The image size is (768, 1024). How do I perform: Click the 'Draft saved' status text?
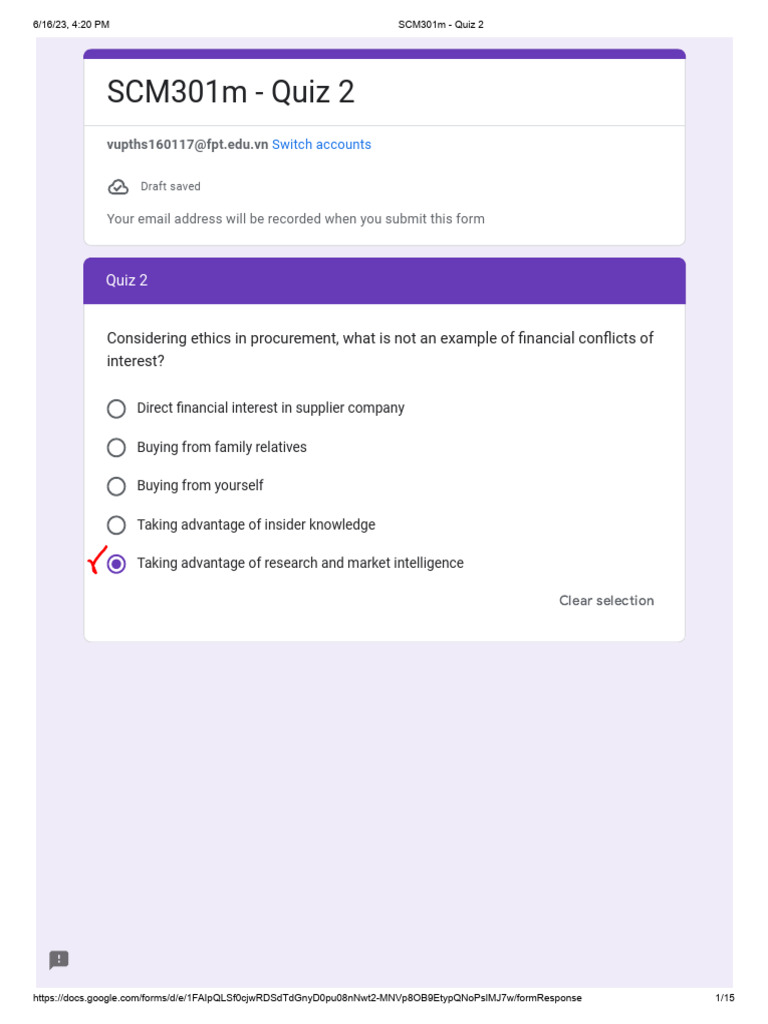170,187
